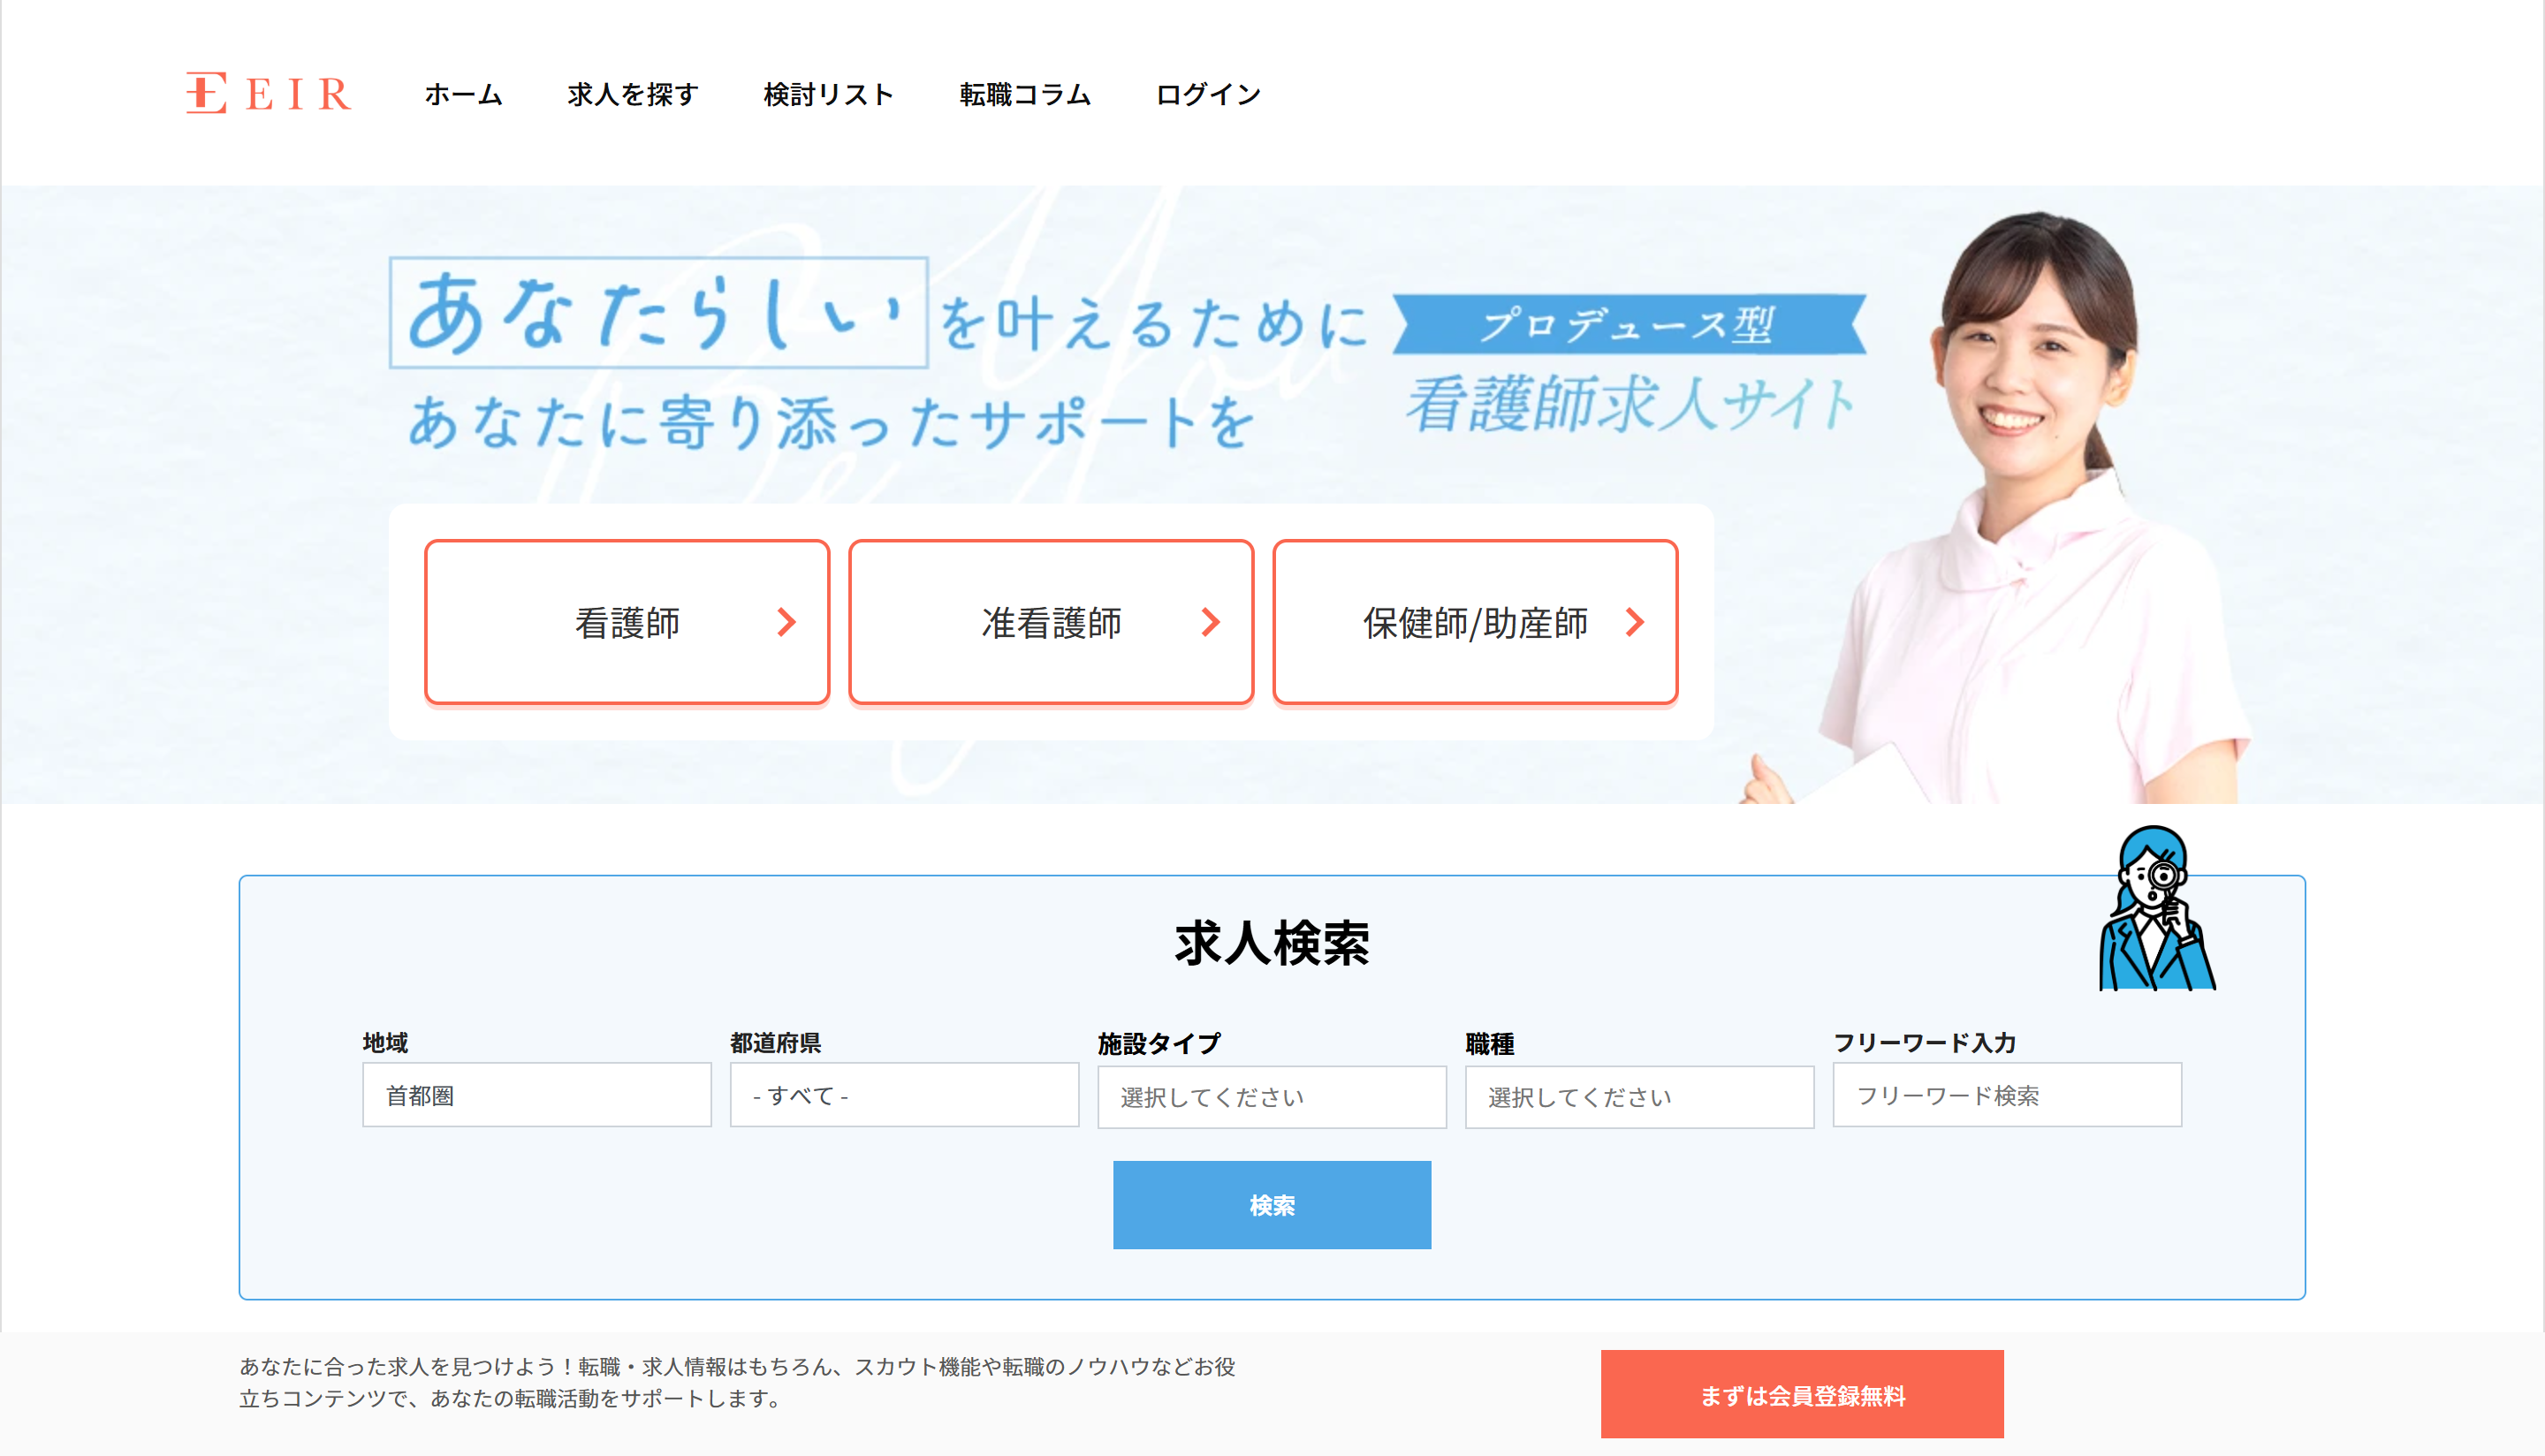Open the 検討リスト menu item
The width and height of the screenshot is (2545, 1456).
[x=828, y=94]
